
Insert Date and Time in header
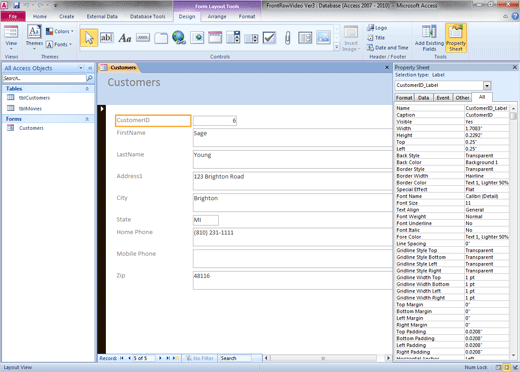point(388,48)
